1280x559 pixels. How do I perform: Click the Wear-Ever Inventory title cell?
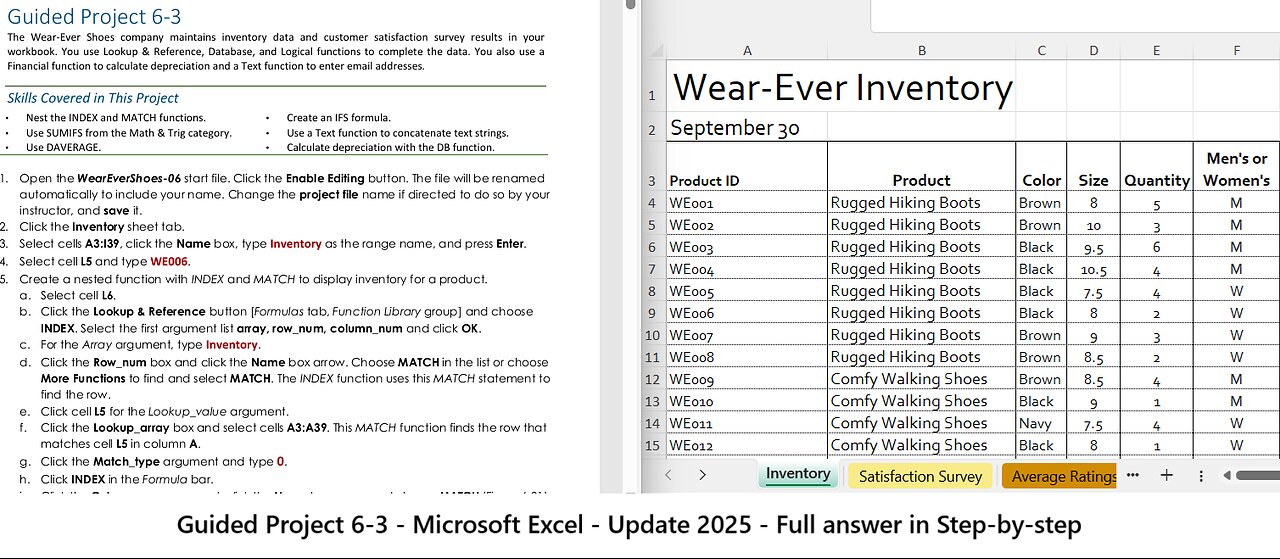pyautogui.click(x=841, y=89)
